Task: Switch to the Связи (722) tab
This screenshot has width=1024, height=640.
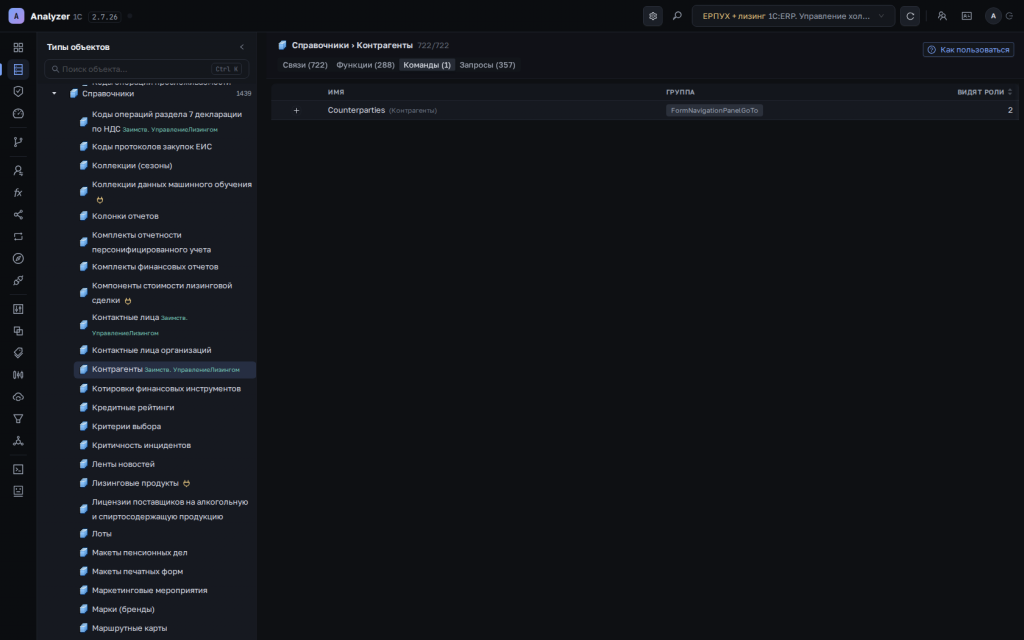Action: [x=305, y=65]
